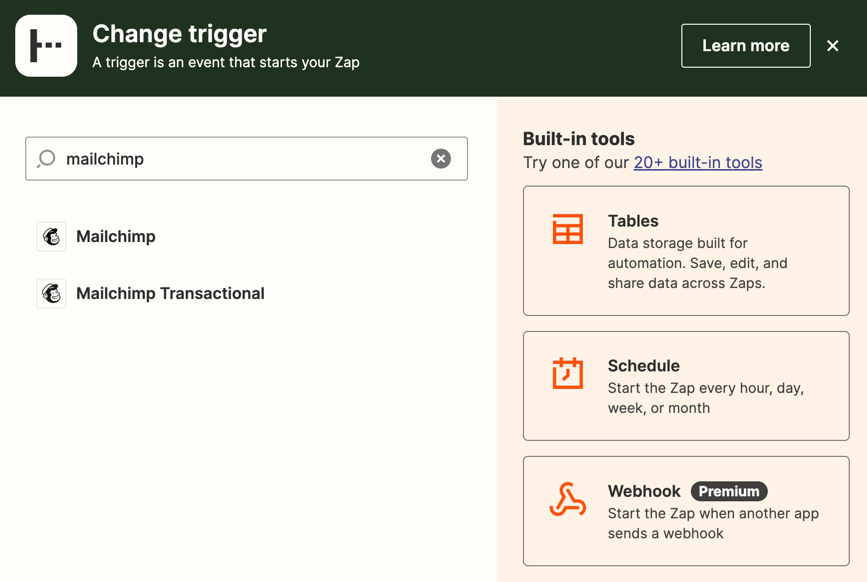Click the Zapier trigger logo icon
The height and width of the screenshot is (582, 867).
pyautogui.click(x=46, y=46)
